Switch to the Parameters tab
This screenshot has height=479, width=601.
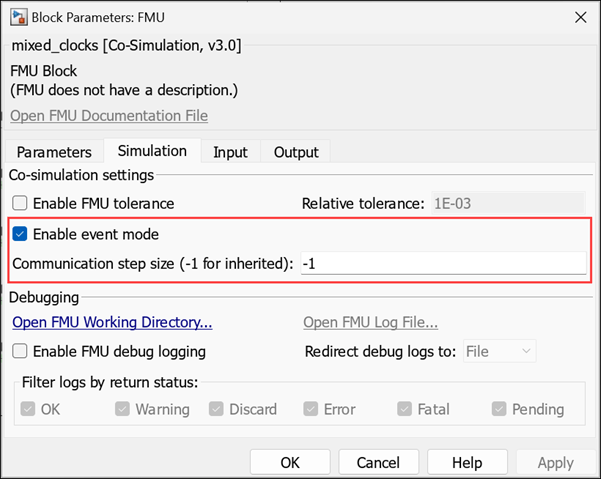coord(54,152)
